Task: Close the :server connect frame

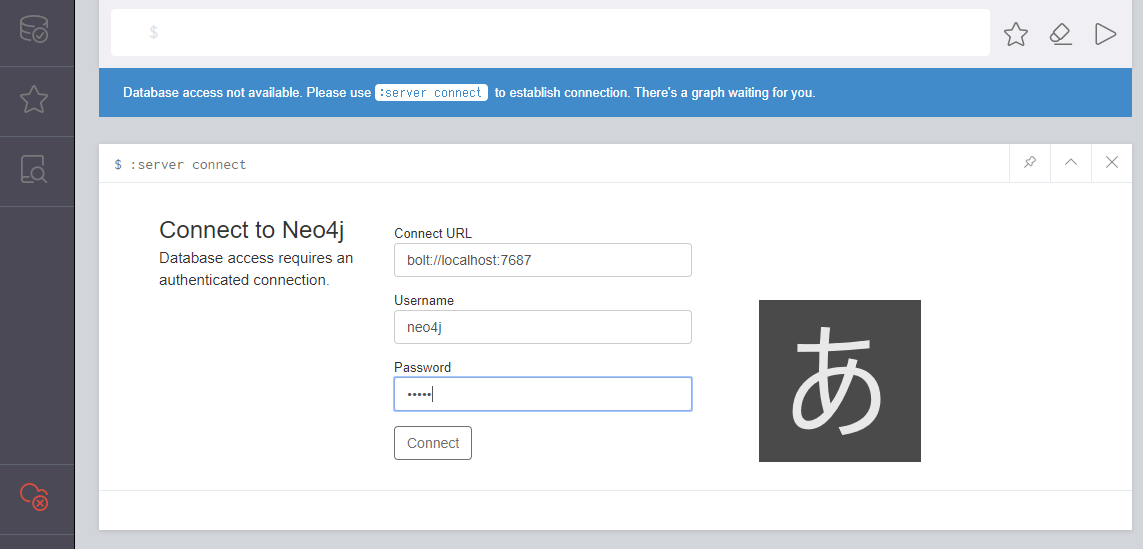Action: (x=1112, y=163)
